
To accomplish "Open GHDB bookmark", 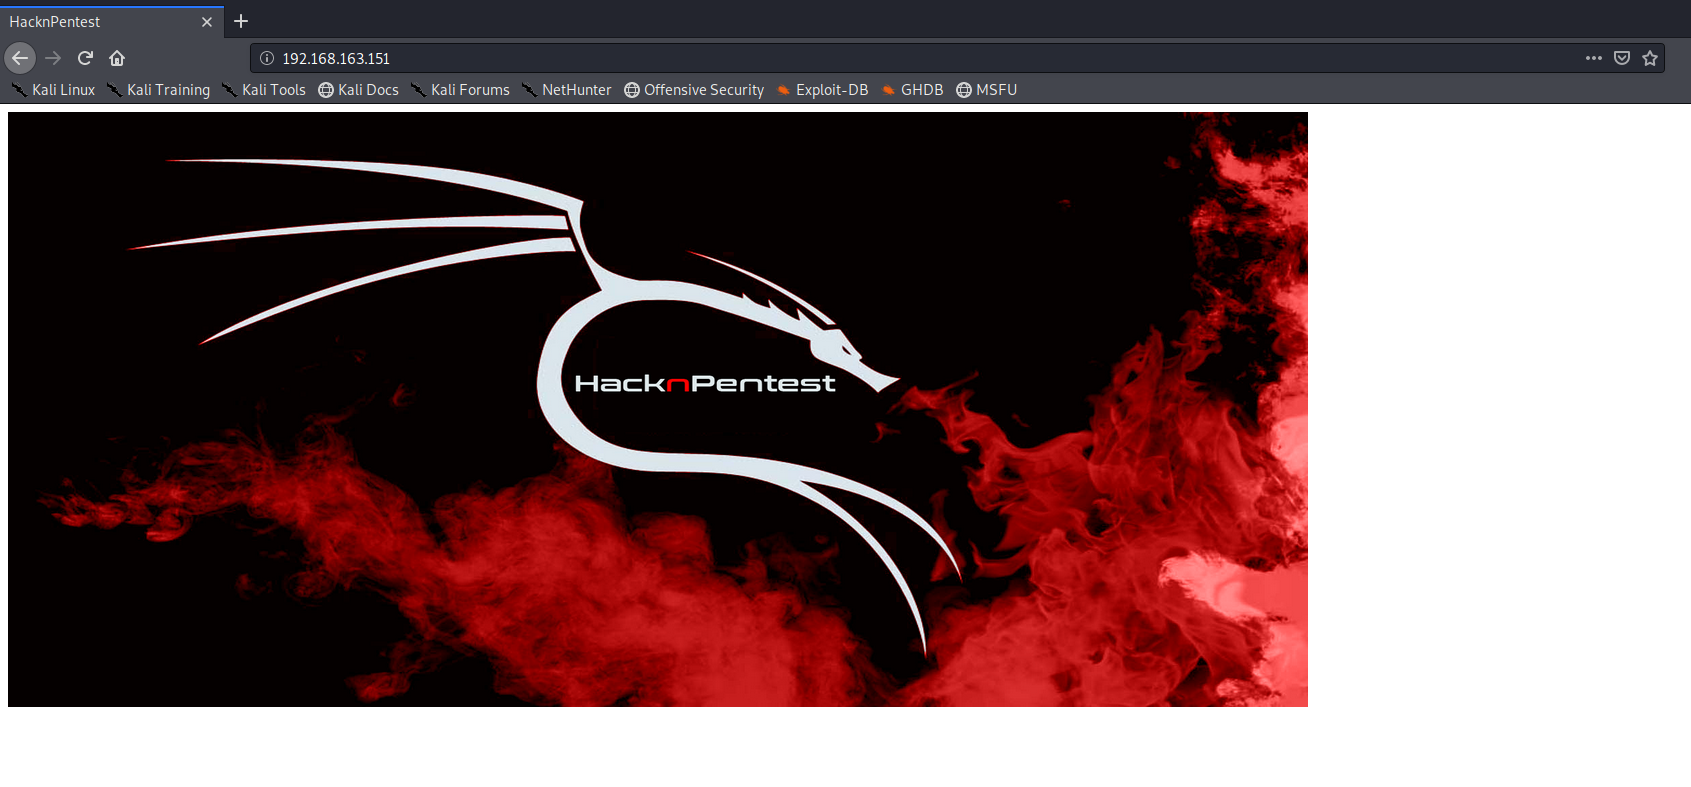I will point(912,90).
